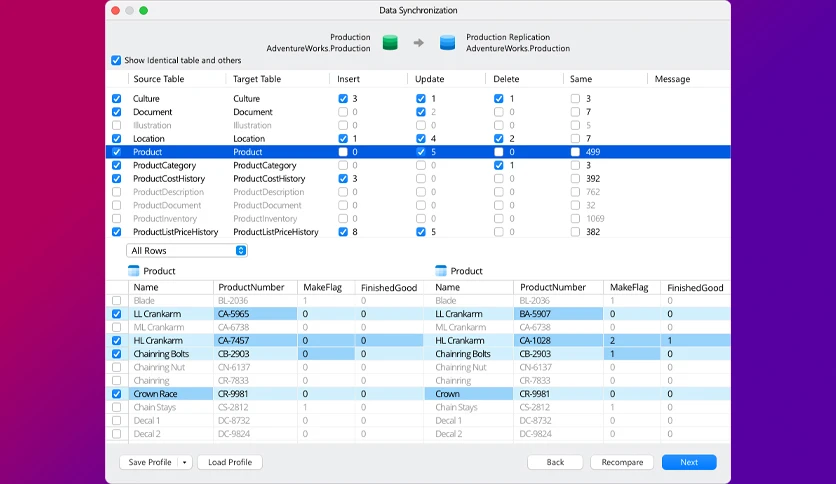This screenshot has height=484, width=836.
Task: Toggle ProductListPriceHistory Insert checkbox
Action: click(343, 232)
